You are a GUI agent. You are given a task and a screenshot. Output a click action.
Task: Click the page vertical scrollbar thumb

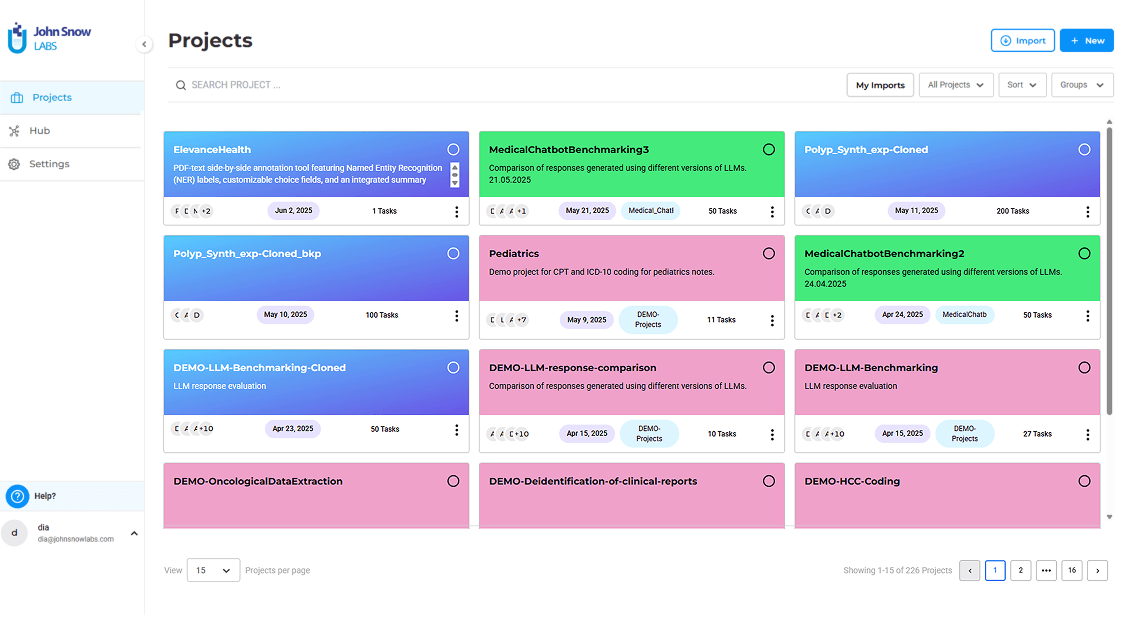pyautogui.click(x=1109, y=271)
